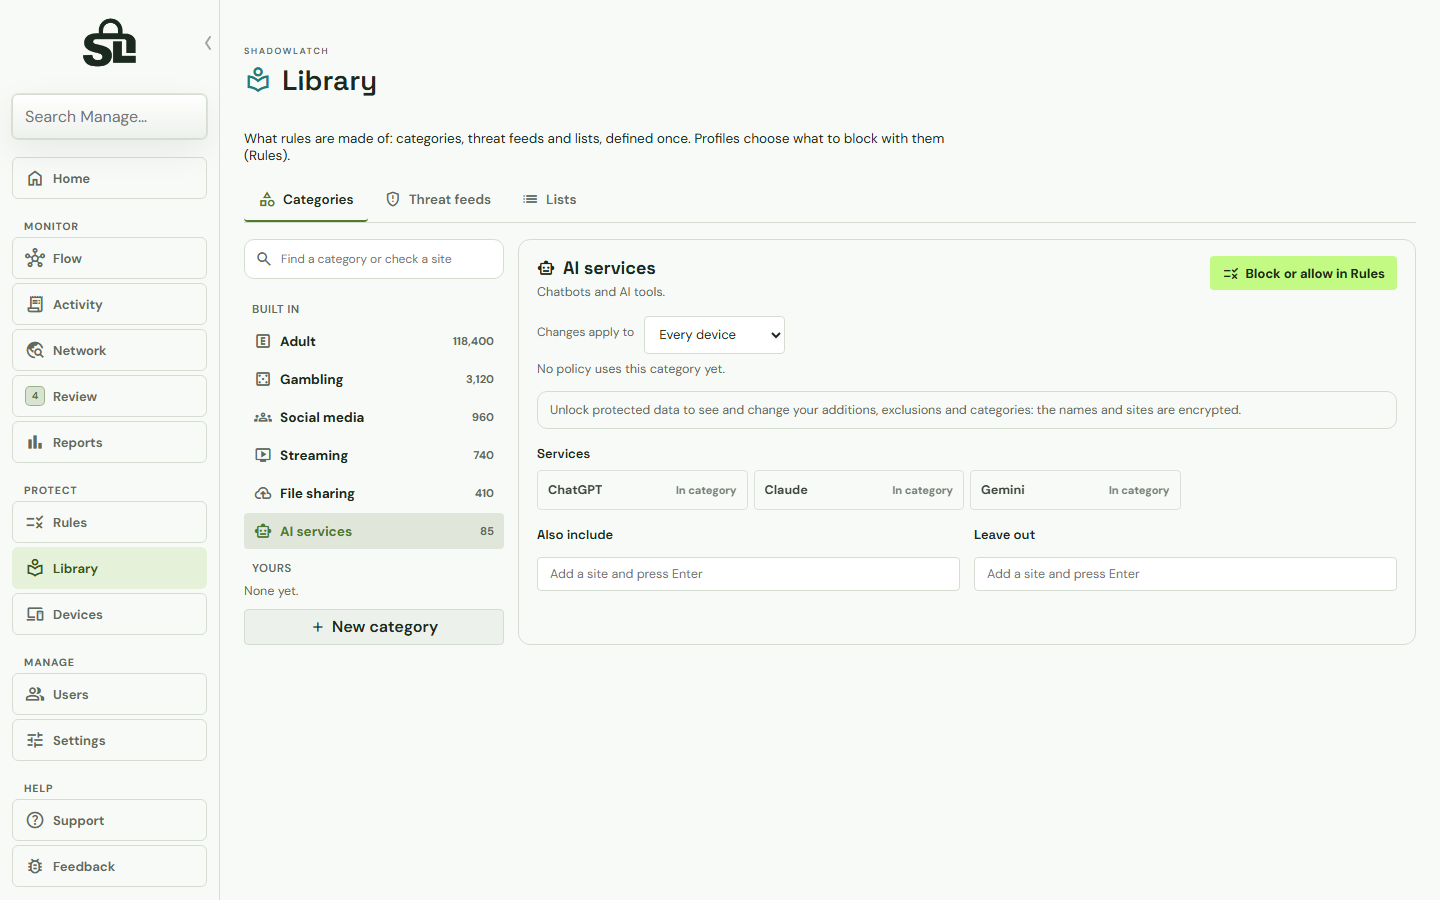Open Home from the sidebar
The height and width of the screenshot is (900, 1440).
(109, 178)
